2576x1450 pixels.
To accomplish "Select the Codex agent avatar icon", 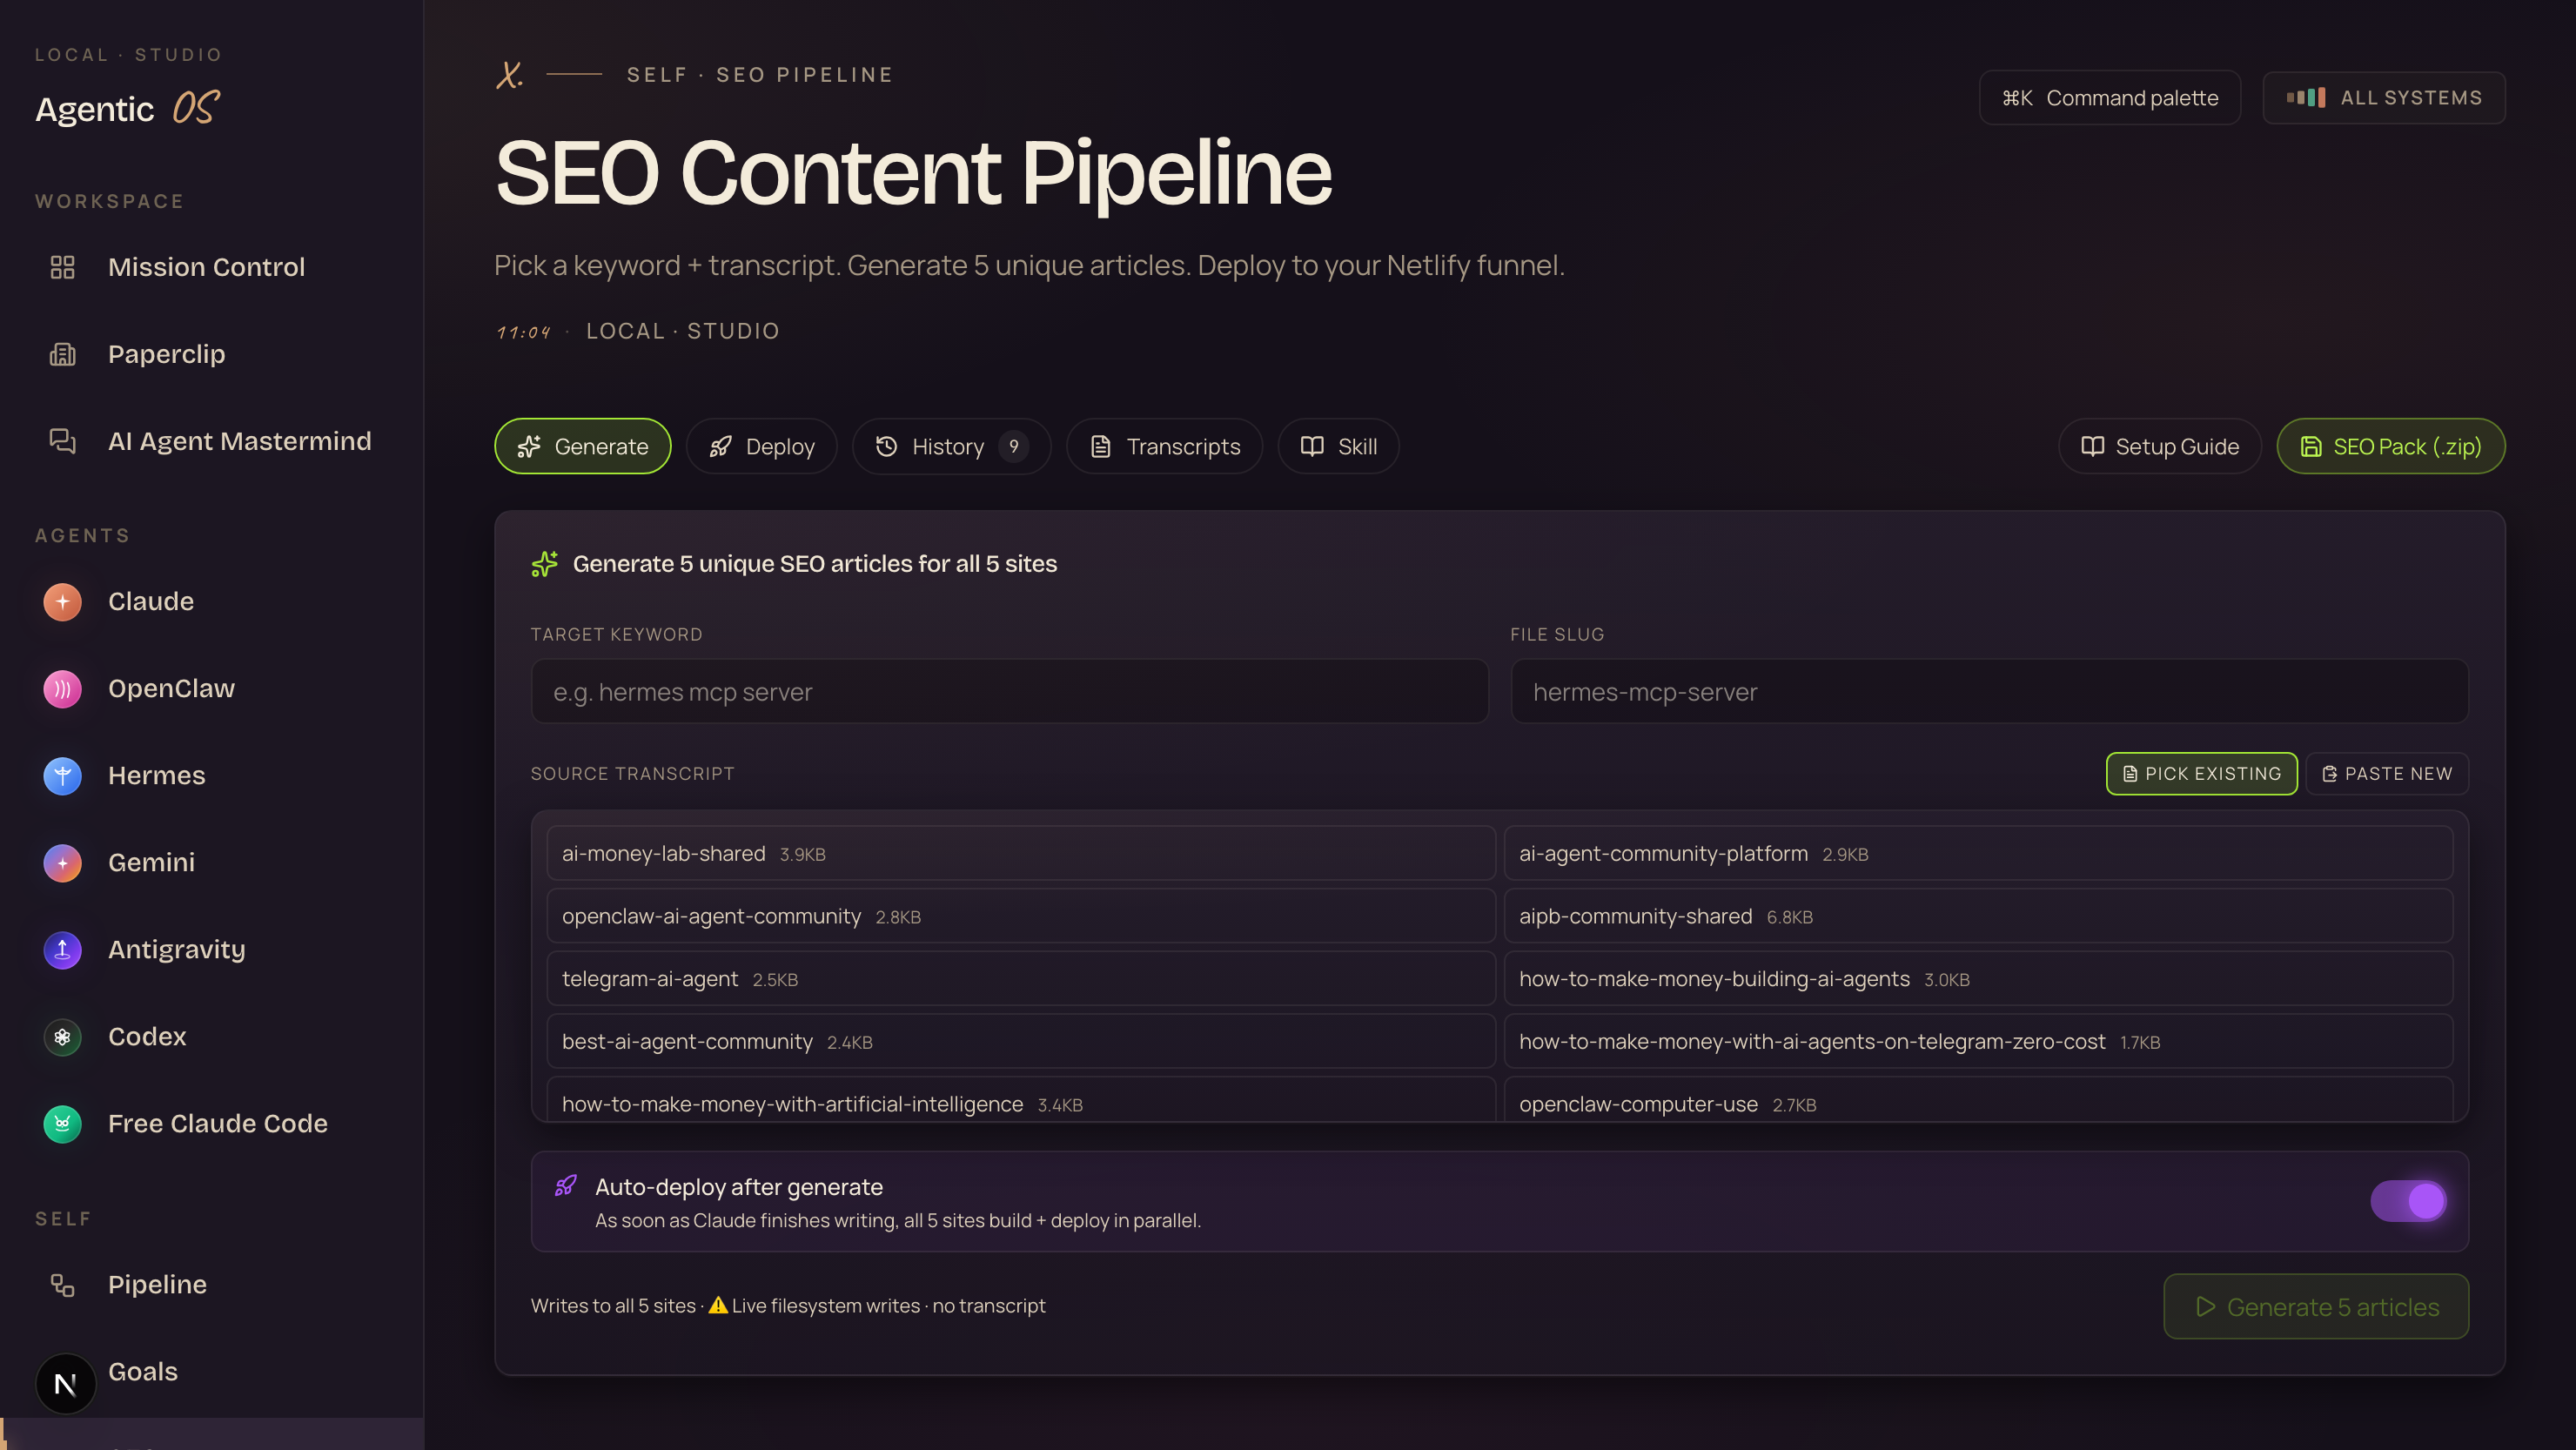I will click(x=62, y=1037).
